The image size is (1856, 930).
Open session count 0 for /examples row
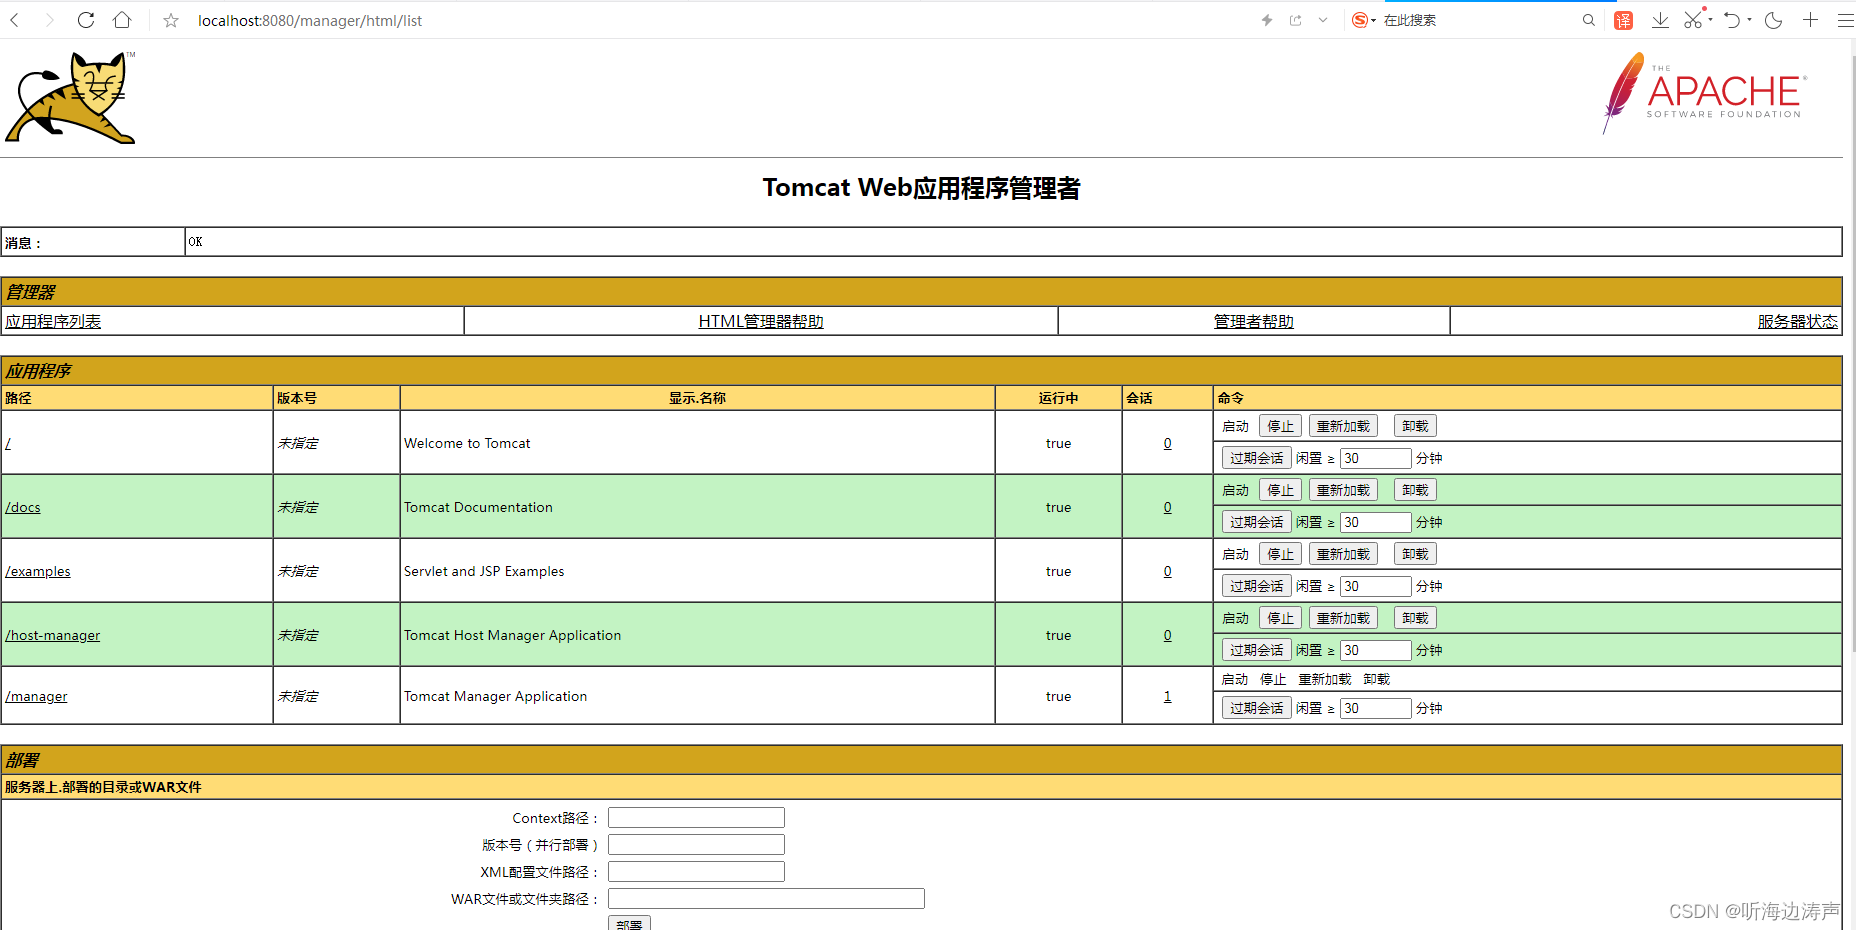pos(1167,571)
